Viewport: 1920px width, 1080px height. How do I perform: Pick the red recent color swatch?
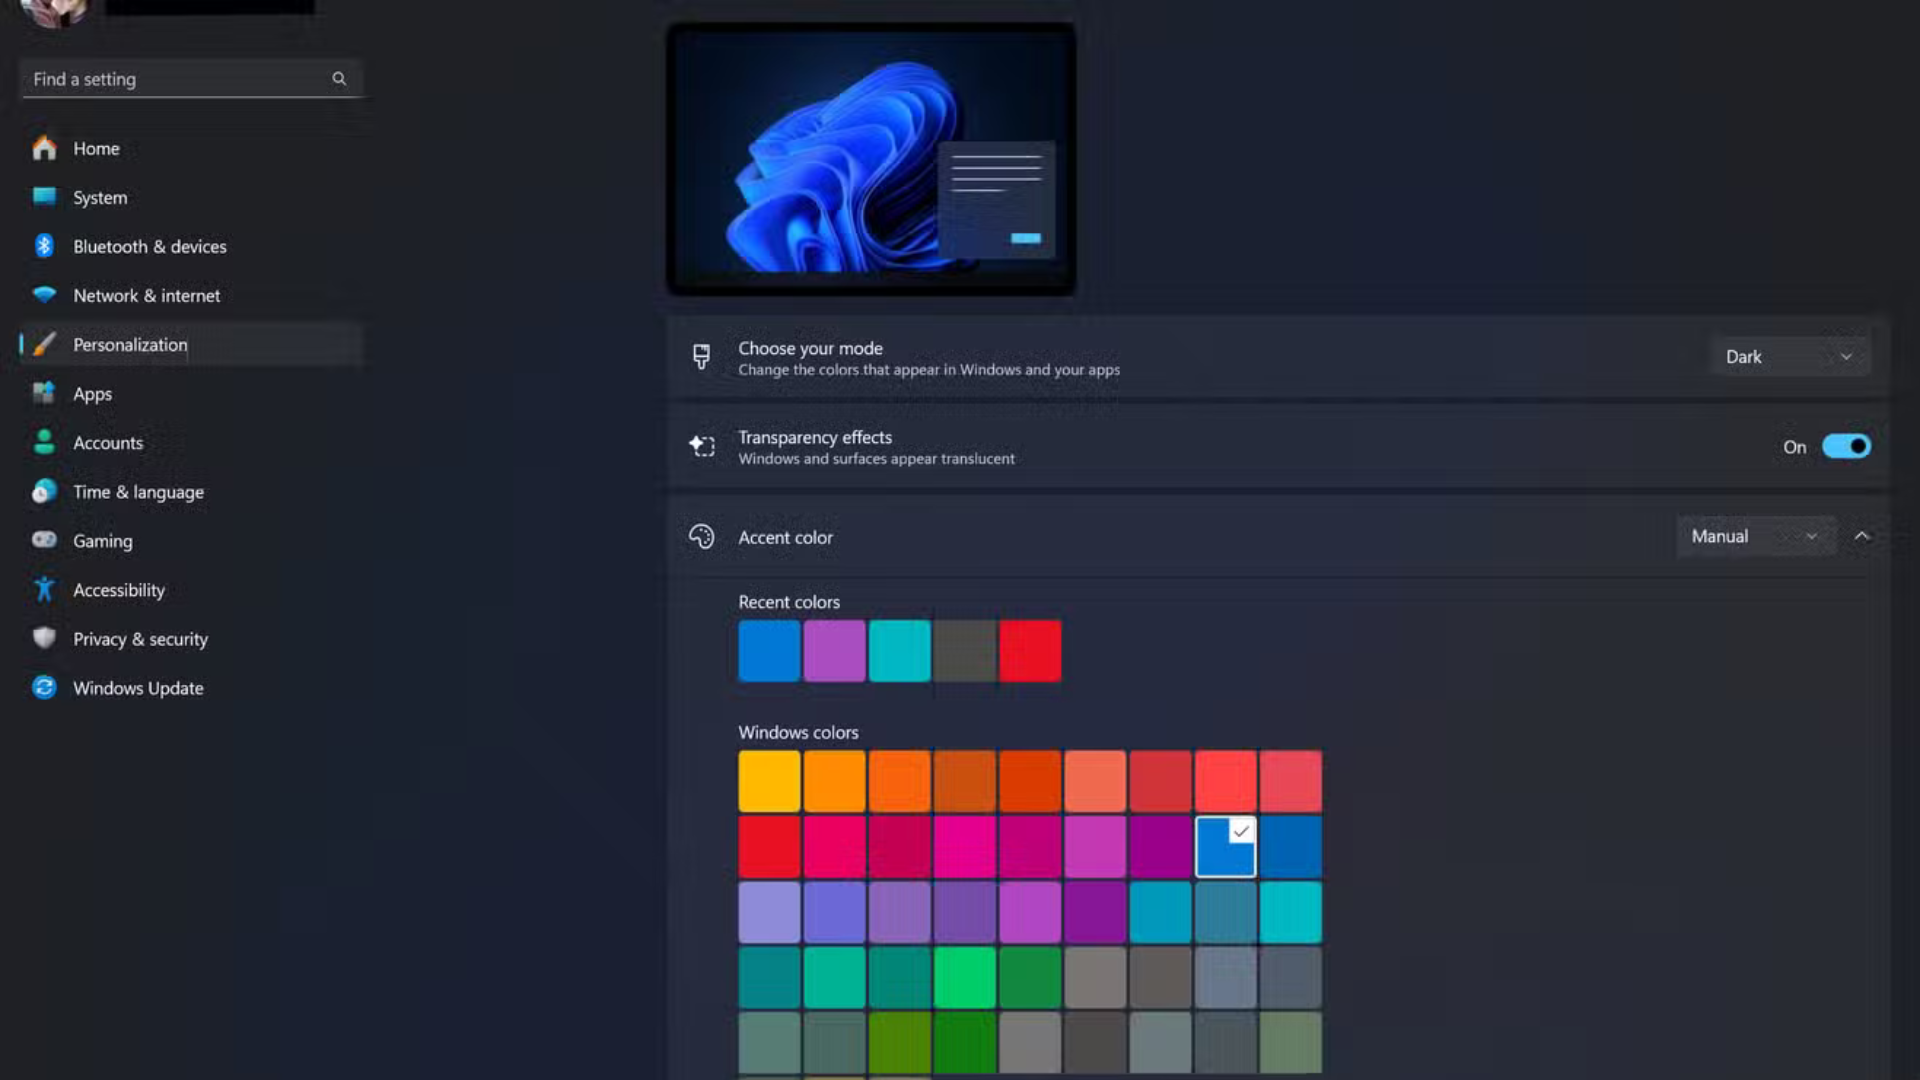1029,651
